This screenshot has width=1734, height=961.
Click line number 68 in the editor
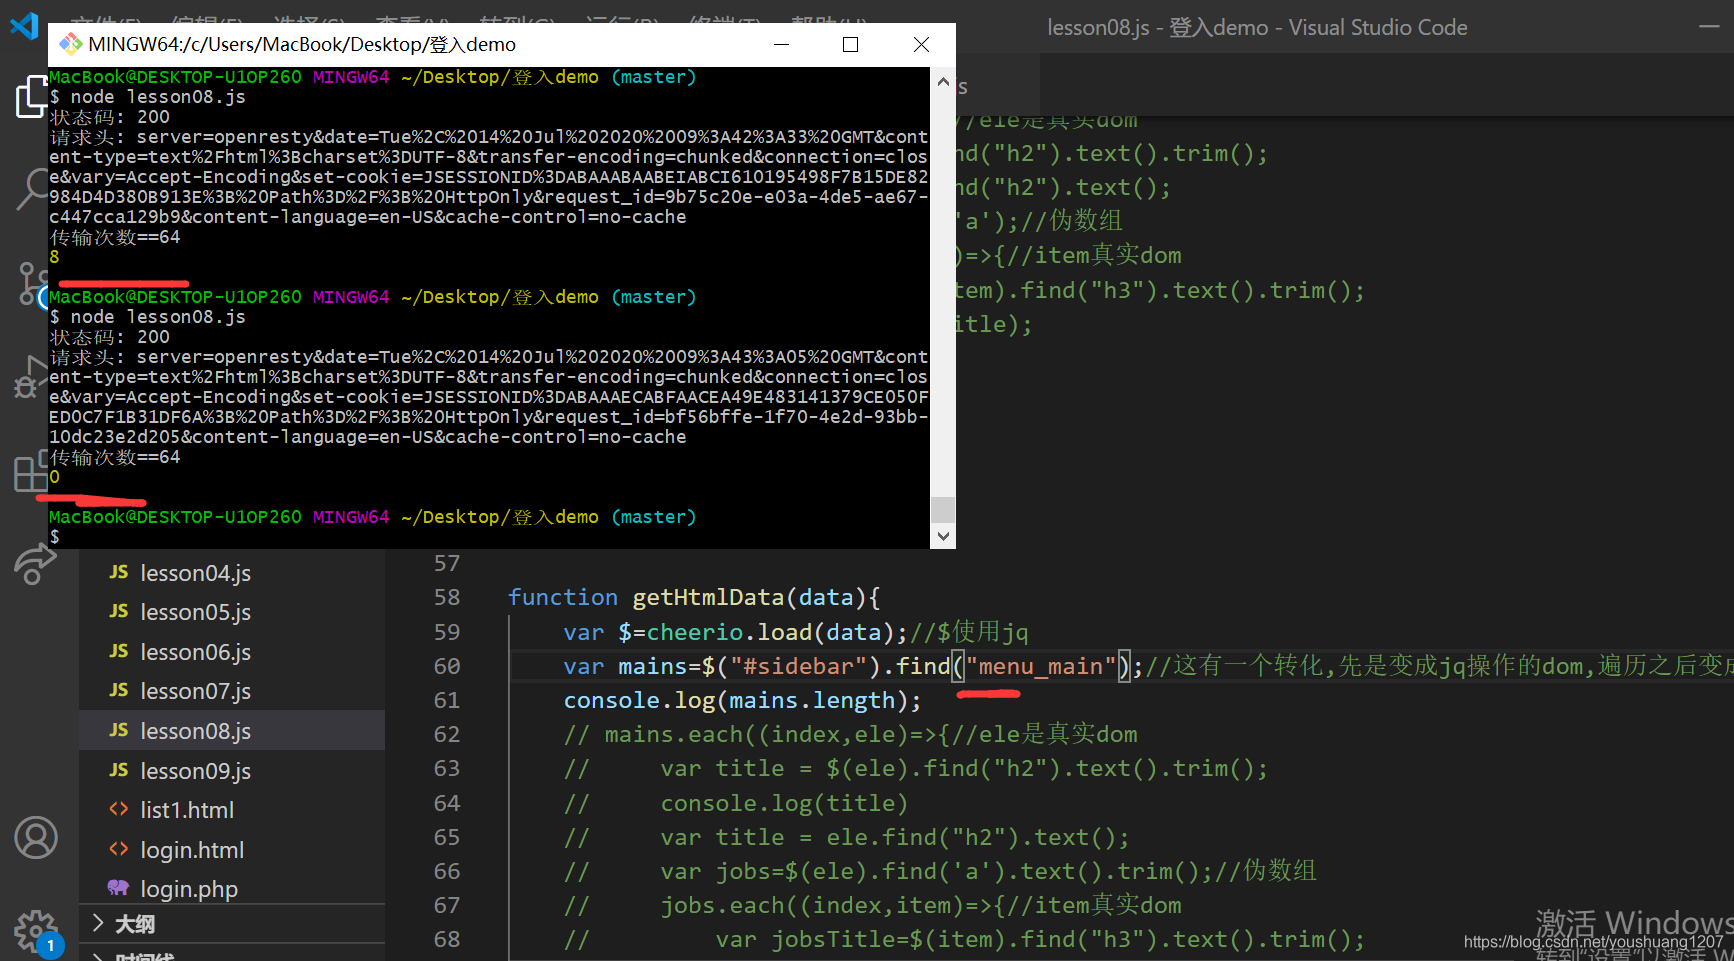coord(447,939)
